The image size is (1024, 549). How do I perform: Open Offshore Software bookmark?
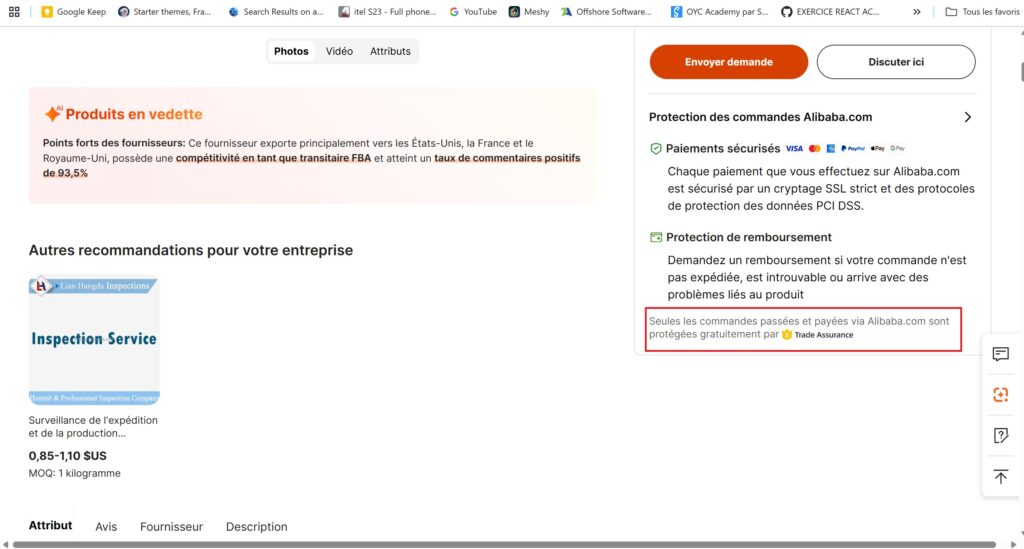(x=606, y=12)
